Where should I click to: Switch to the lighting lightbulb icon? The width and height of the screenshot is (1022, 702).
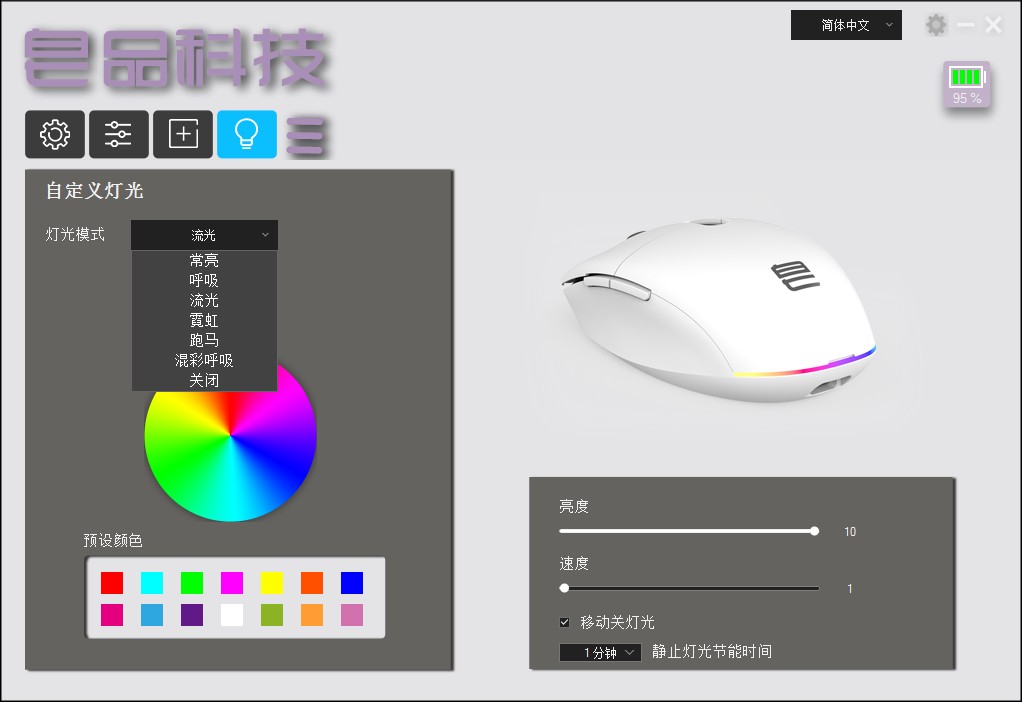coord(247,134)
